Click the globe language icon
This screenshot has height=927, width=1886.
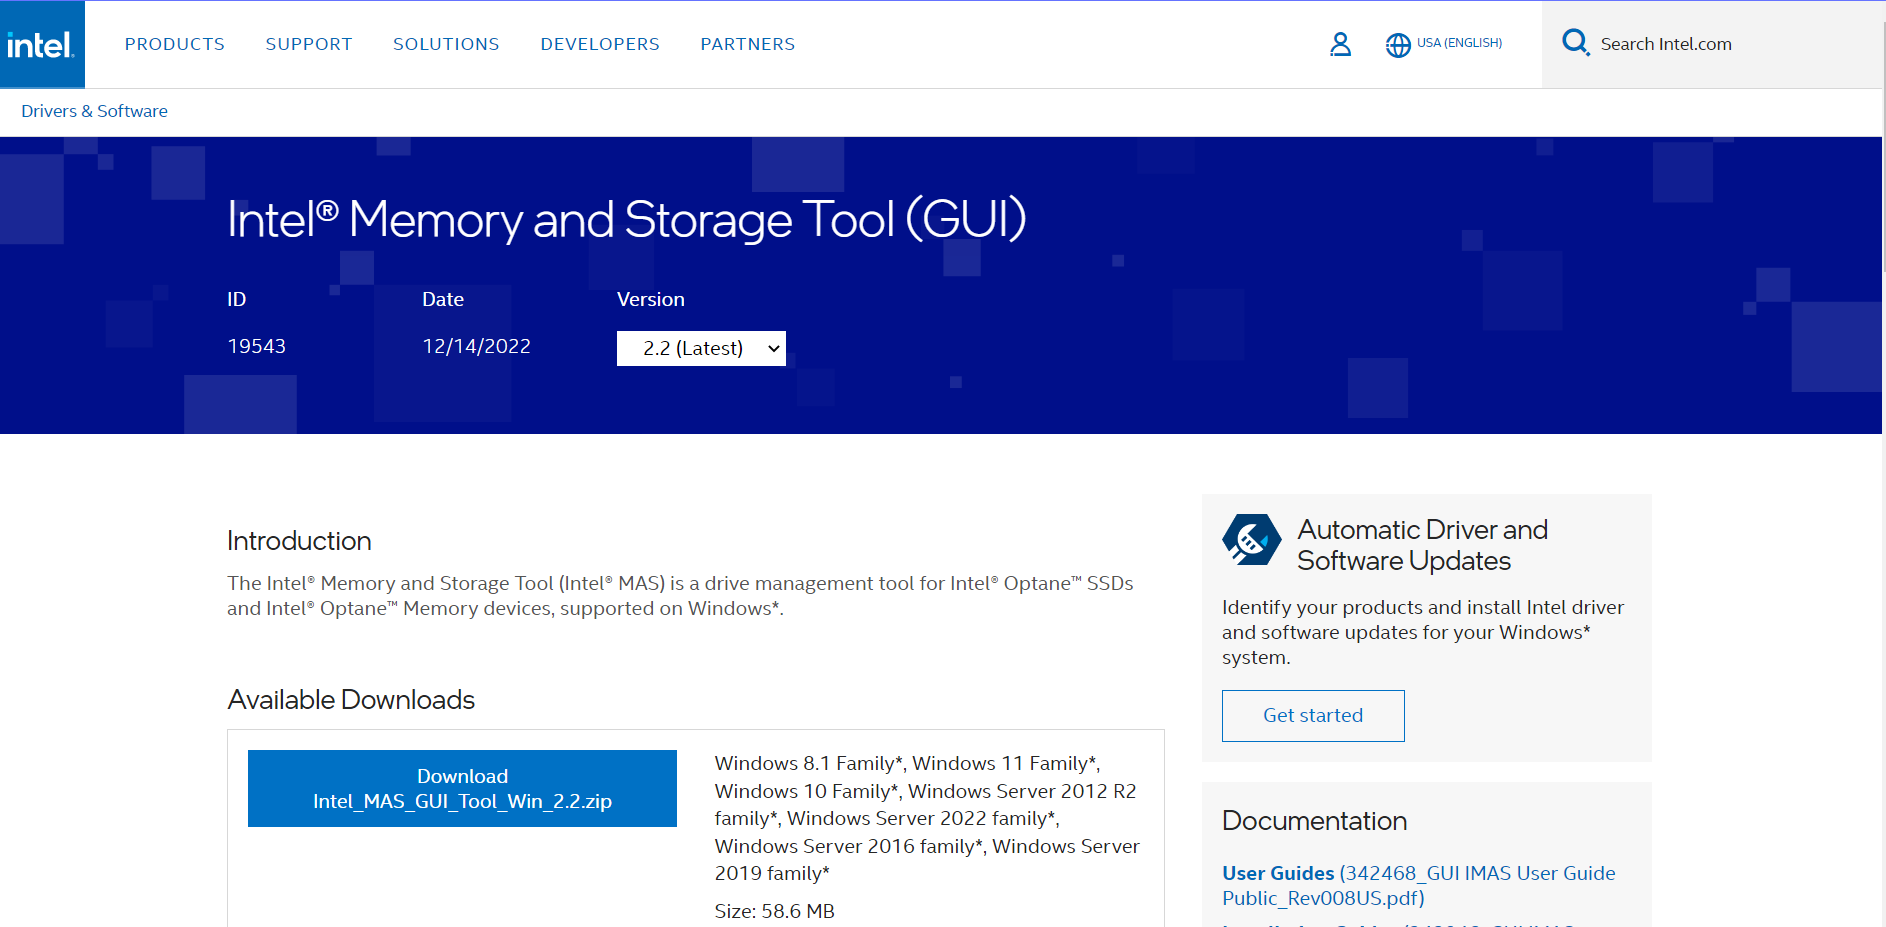click(x=1397, y=45)
